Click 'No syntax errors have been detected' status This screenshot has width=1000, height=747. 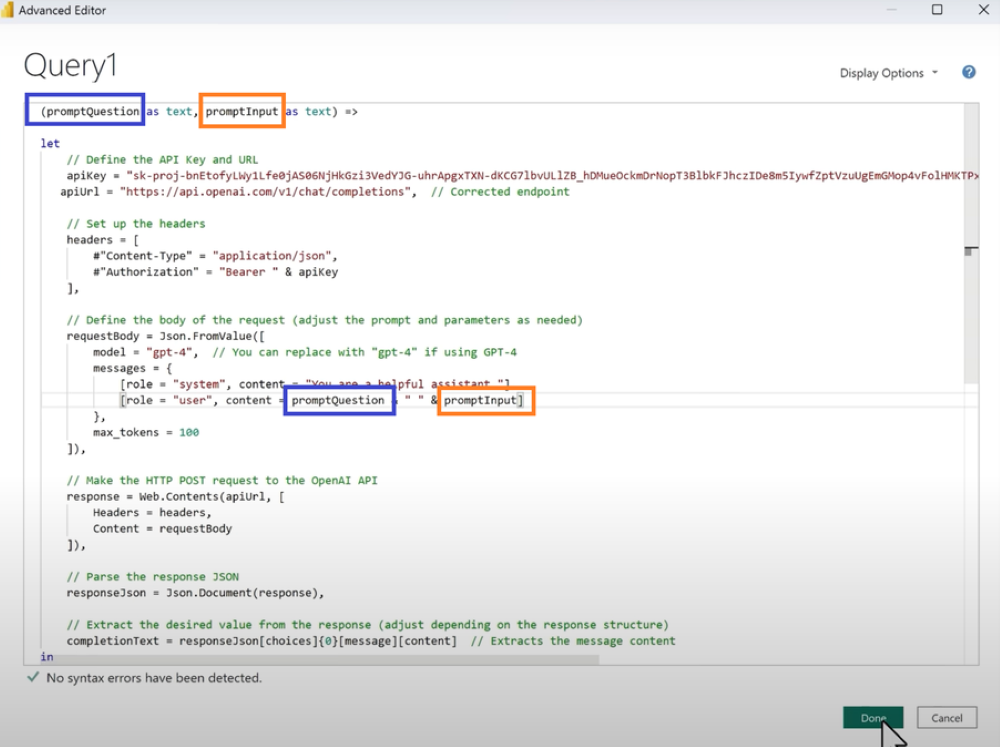pyautogui.click(x=154, y=678)
